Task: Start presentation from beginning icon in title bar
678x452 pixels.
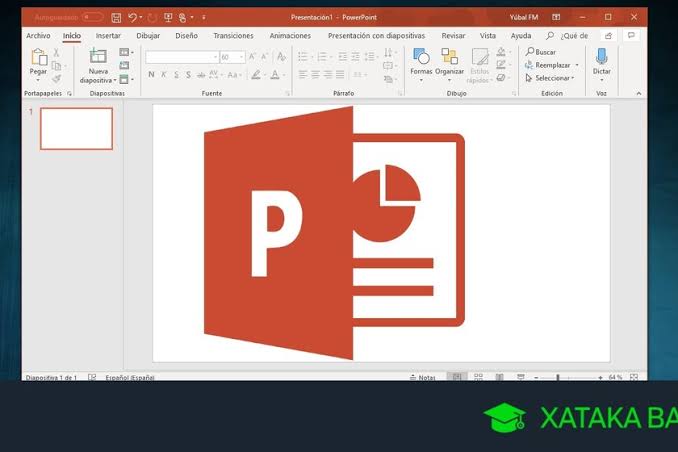Action: 168,17
